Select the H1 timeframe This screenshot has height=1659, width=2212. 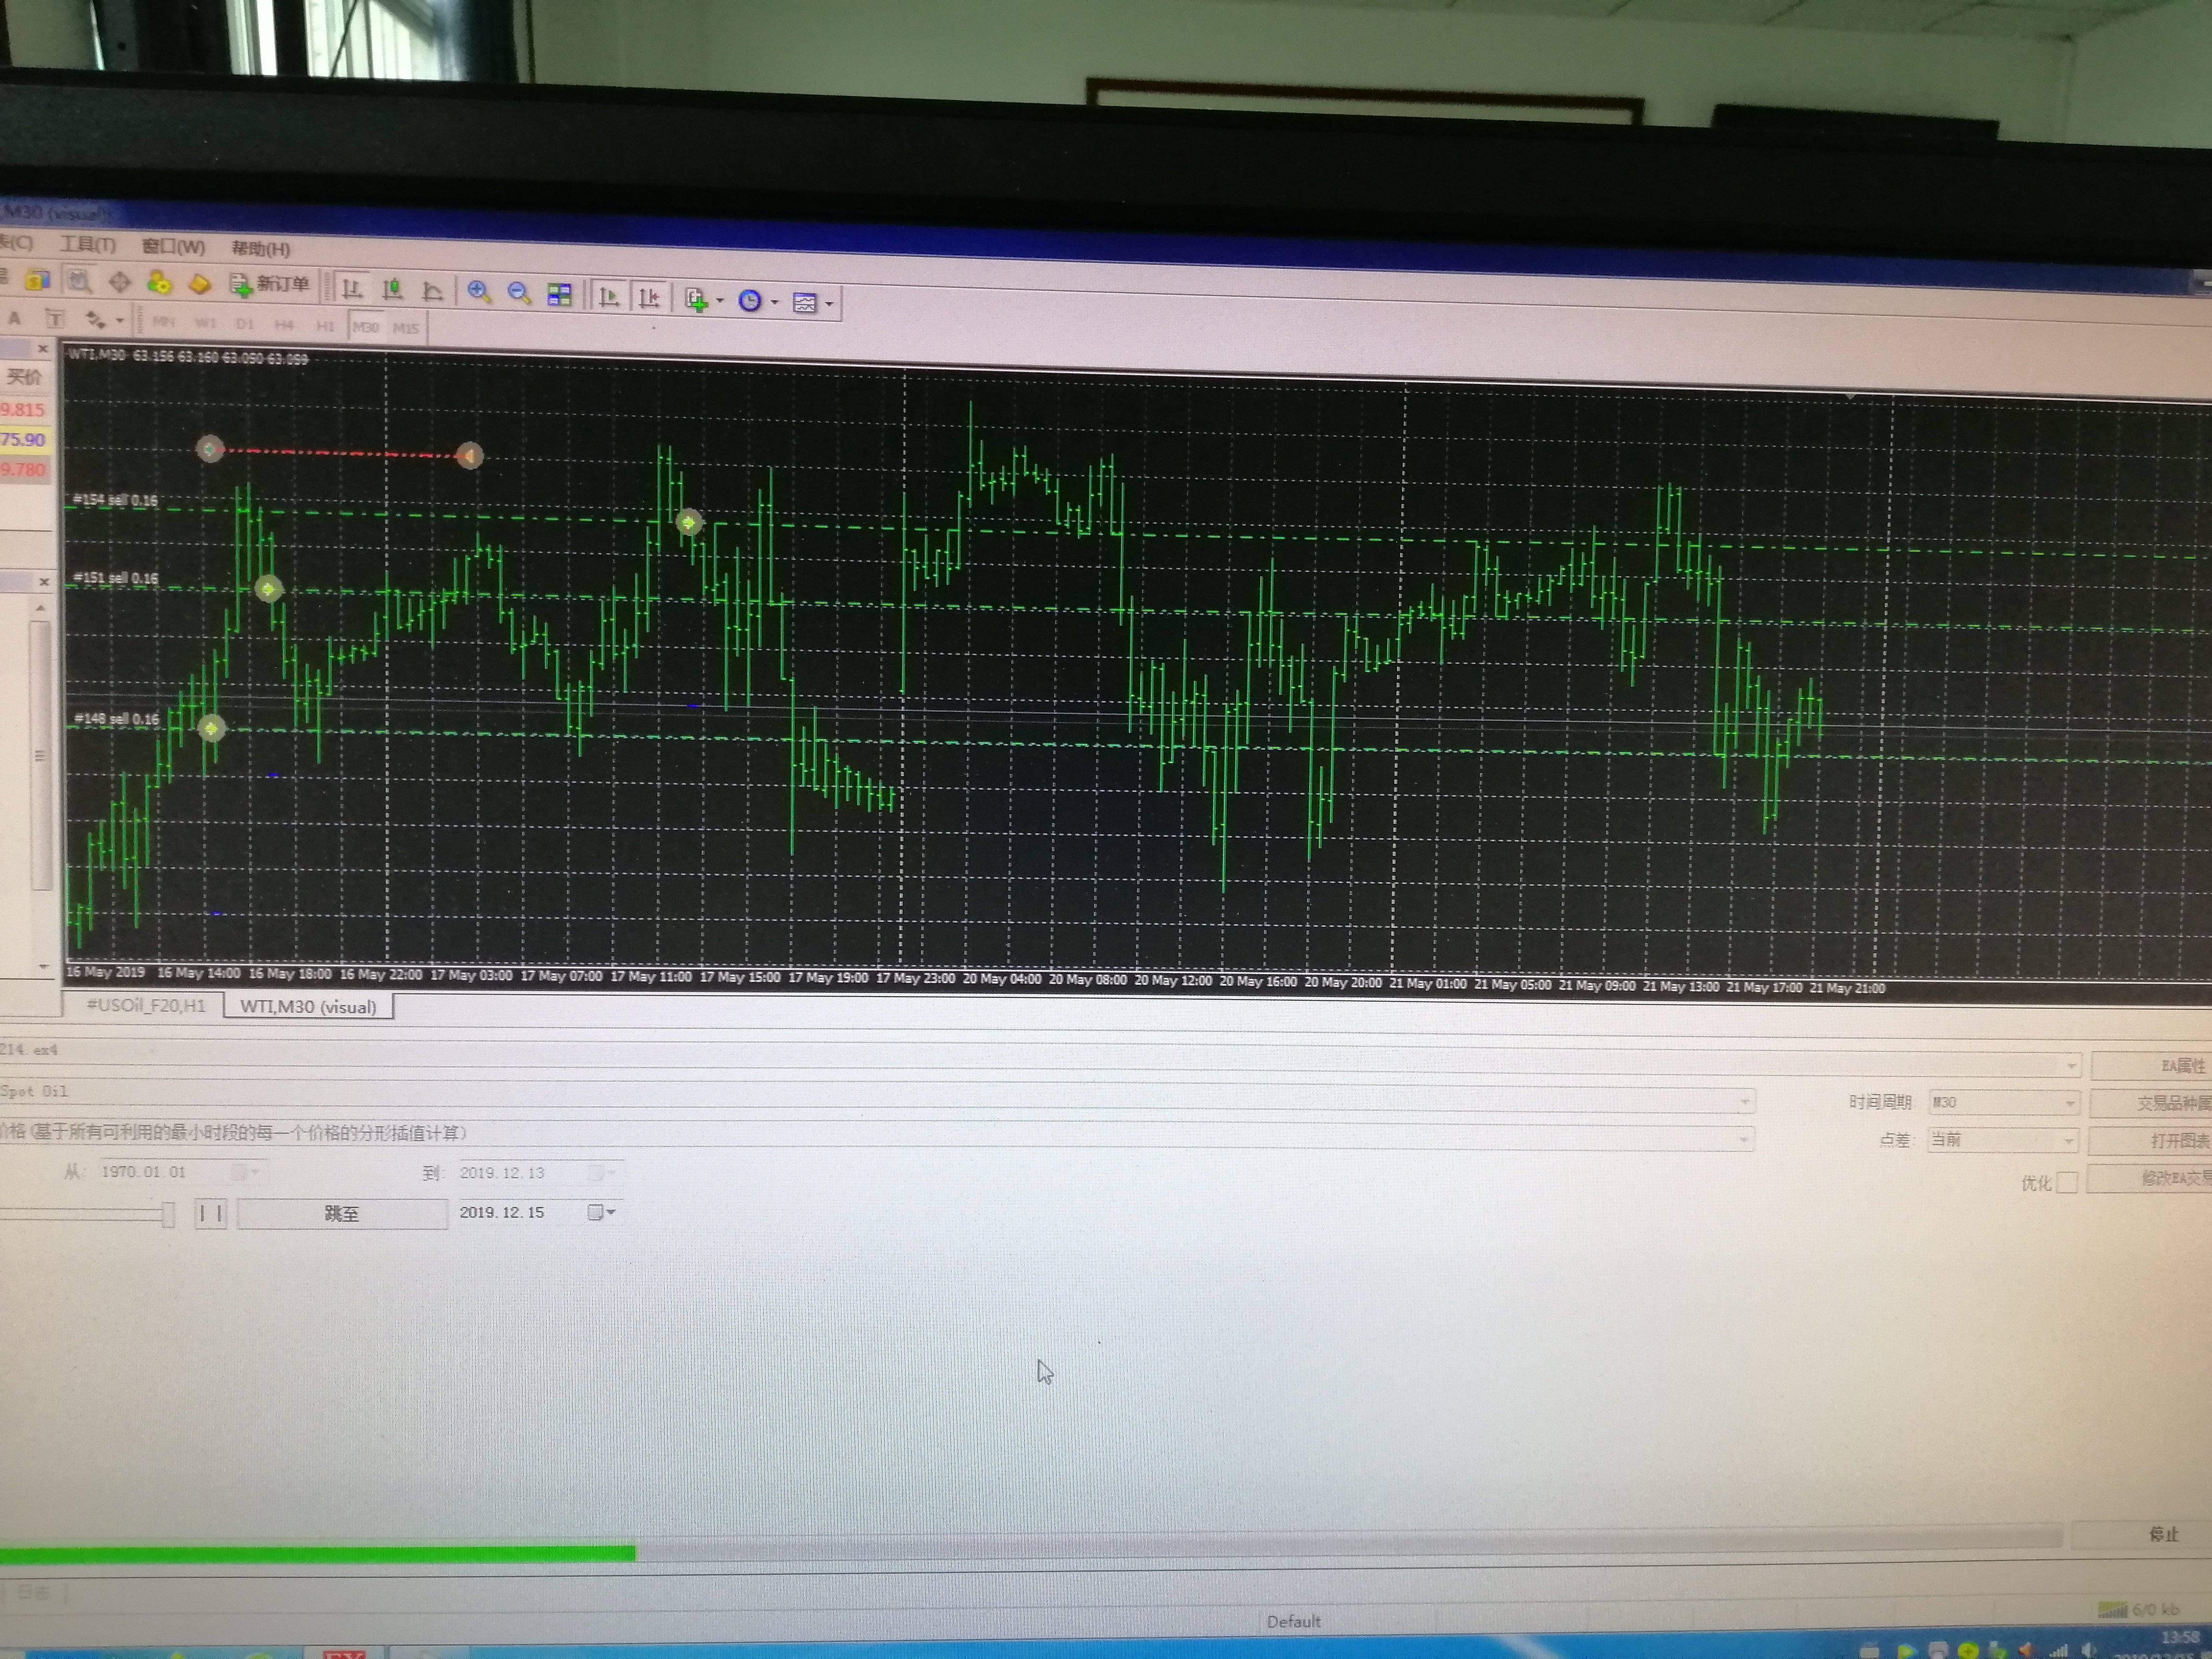click(325, 326)
